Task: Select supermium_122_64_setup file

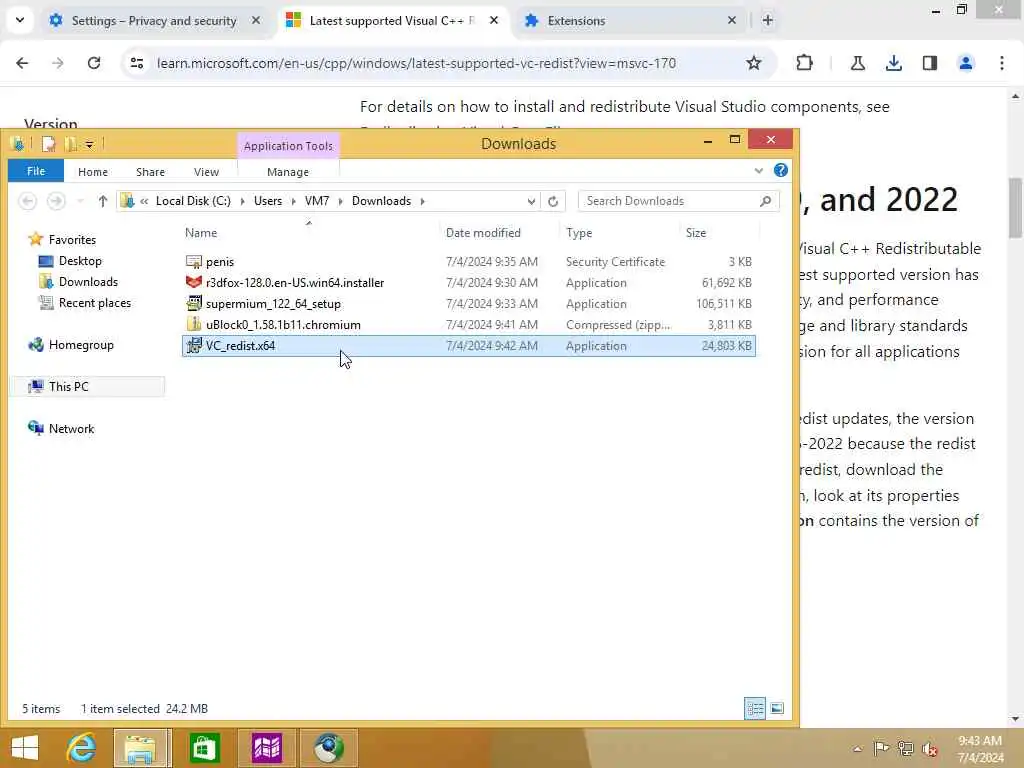Action: click(x=469, y=304)
